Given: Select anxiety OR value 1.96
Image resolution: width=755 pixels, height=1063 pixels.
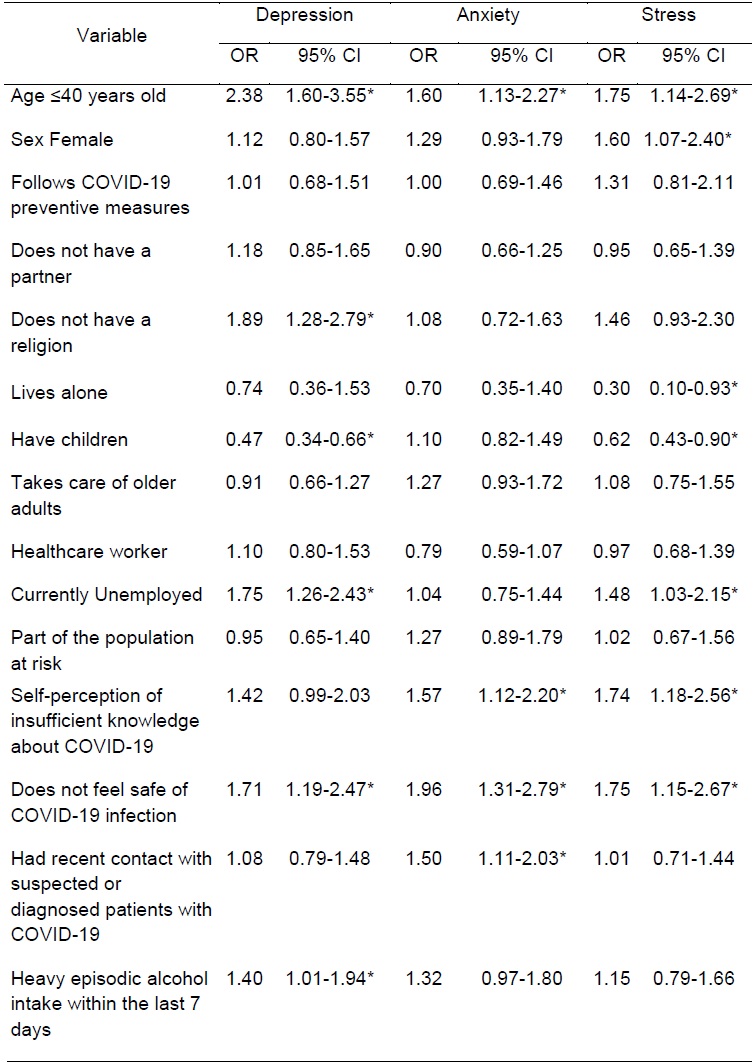Looking at the screenshot, I should tap(424, 789).
